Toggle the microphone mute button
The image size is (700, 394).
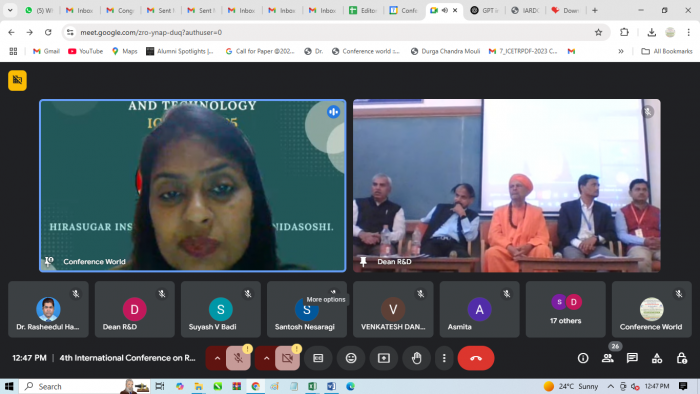click(x=238, y=358)
